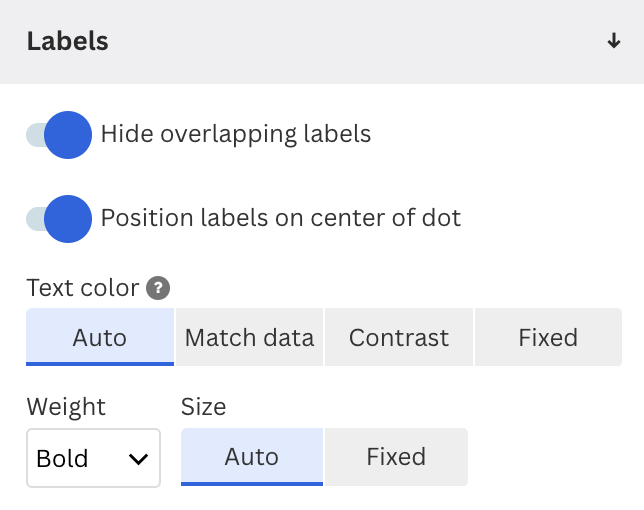
Task: Set label Size to Auto
Action: pyautogui.click(x=252, y=457)
